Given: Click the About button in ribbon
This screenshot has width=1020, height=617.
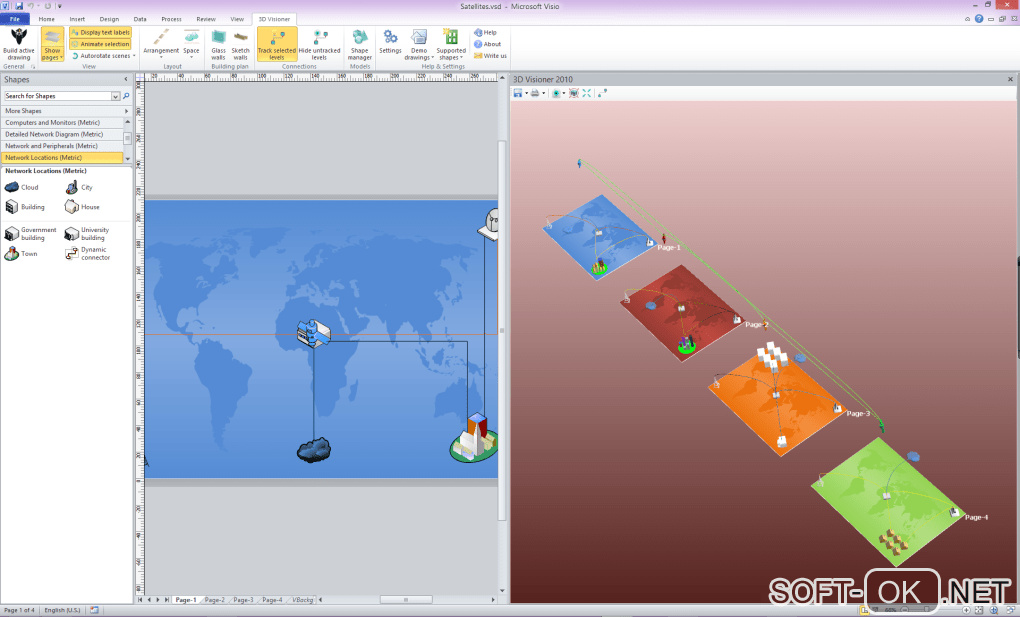Looking at the screenshot, I should (x=487, y=44).
